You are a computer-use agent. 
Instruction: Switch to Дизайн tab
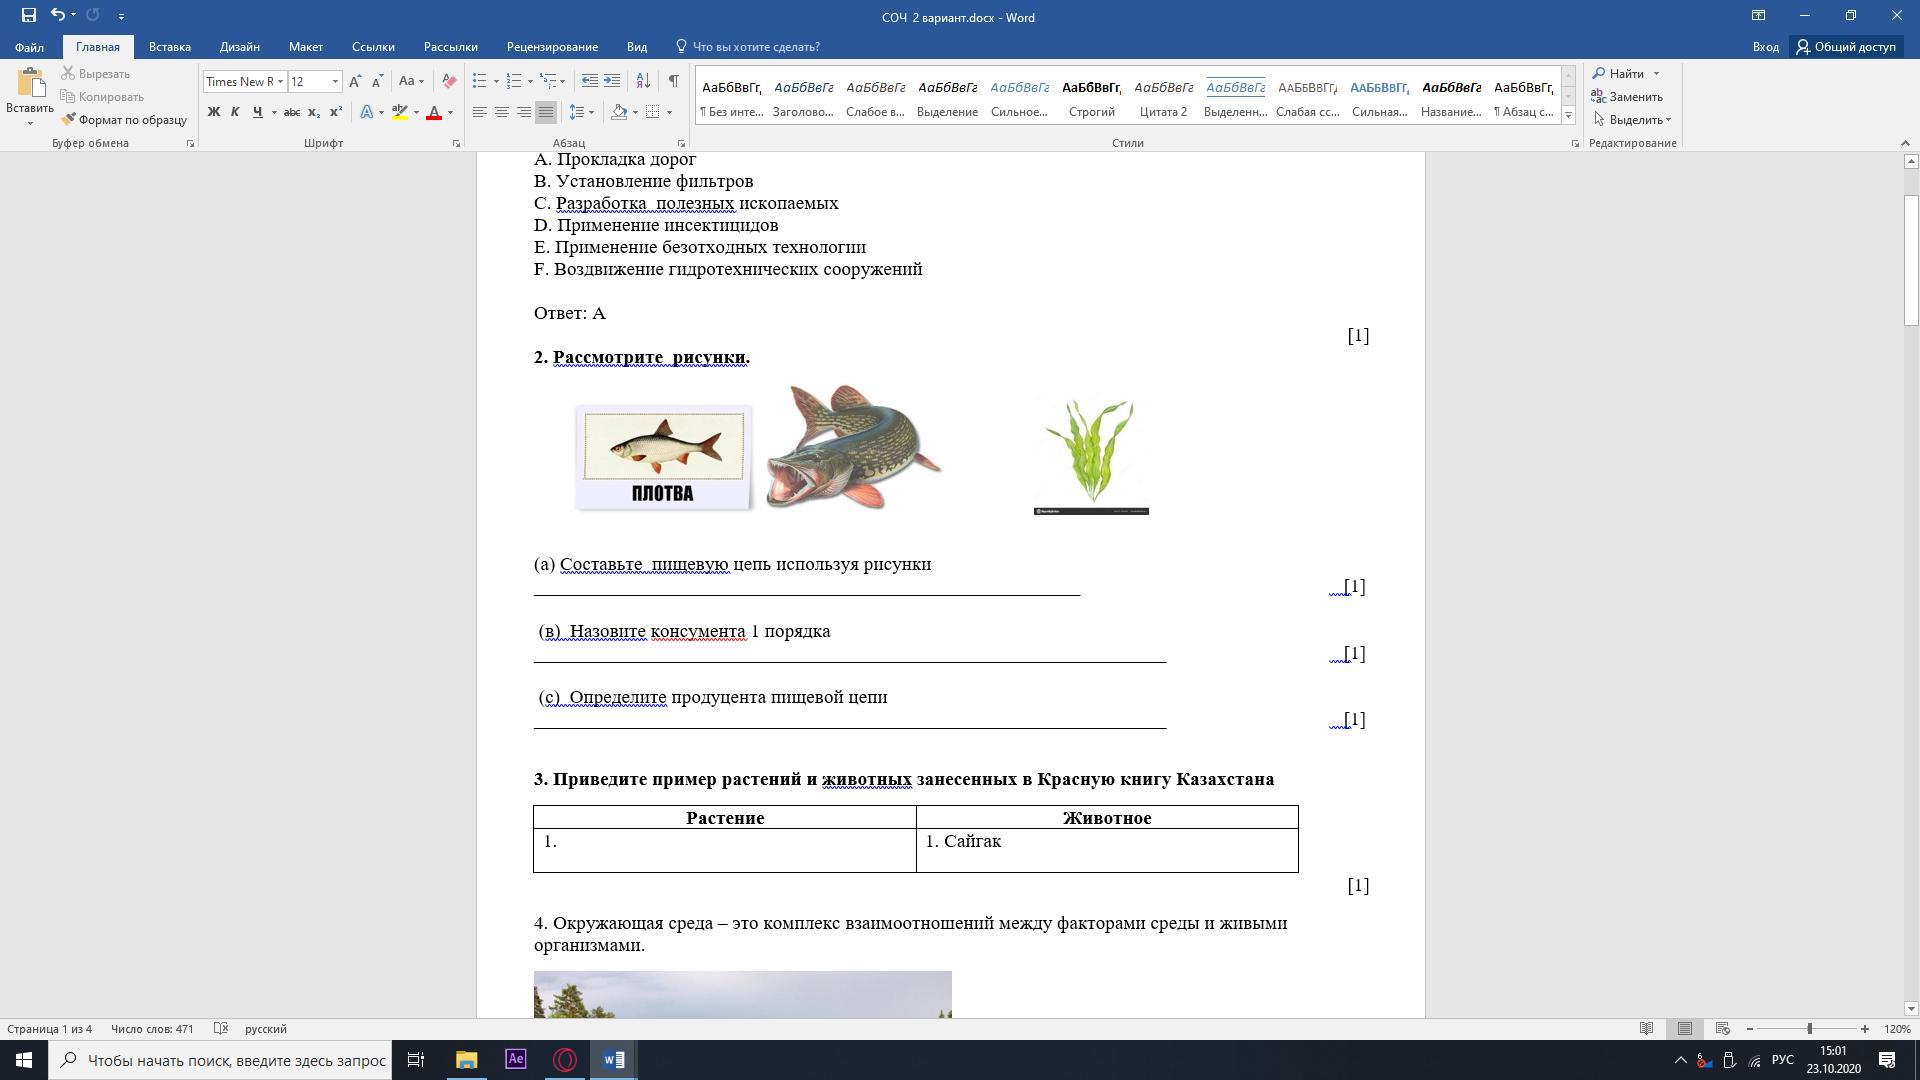[240, 47]
